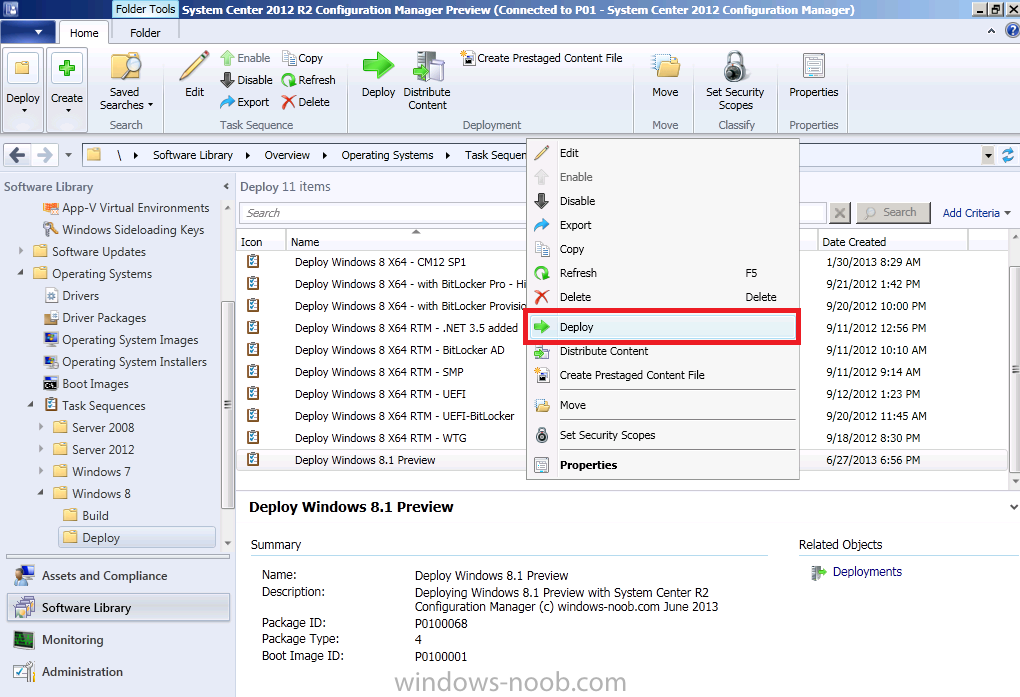The height and width of the screenshot is (697, 1020).
Task: Choose Properties from the context menu
Action: [662, 465]
